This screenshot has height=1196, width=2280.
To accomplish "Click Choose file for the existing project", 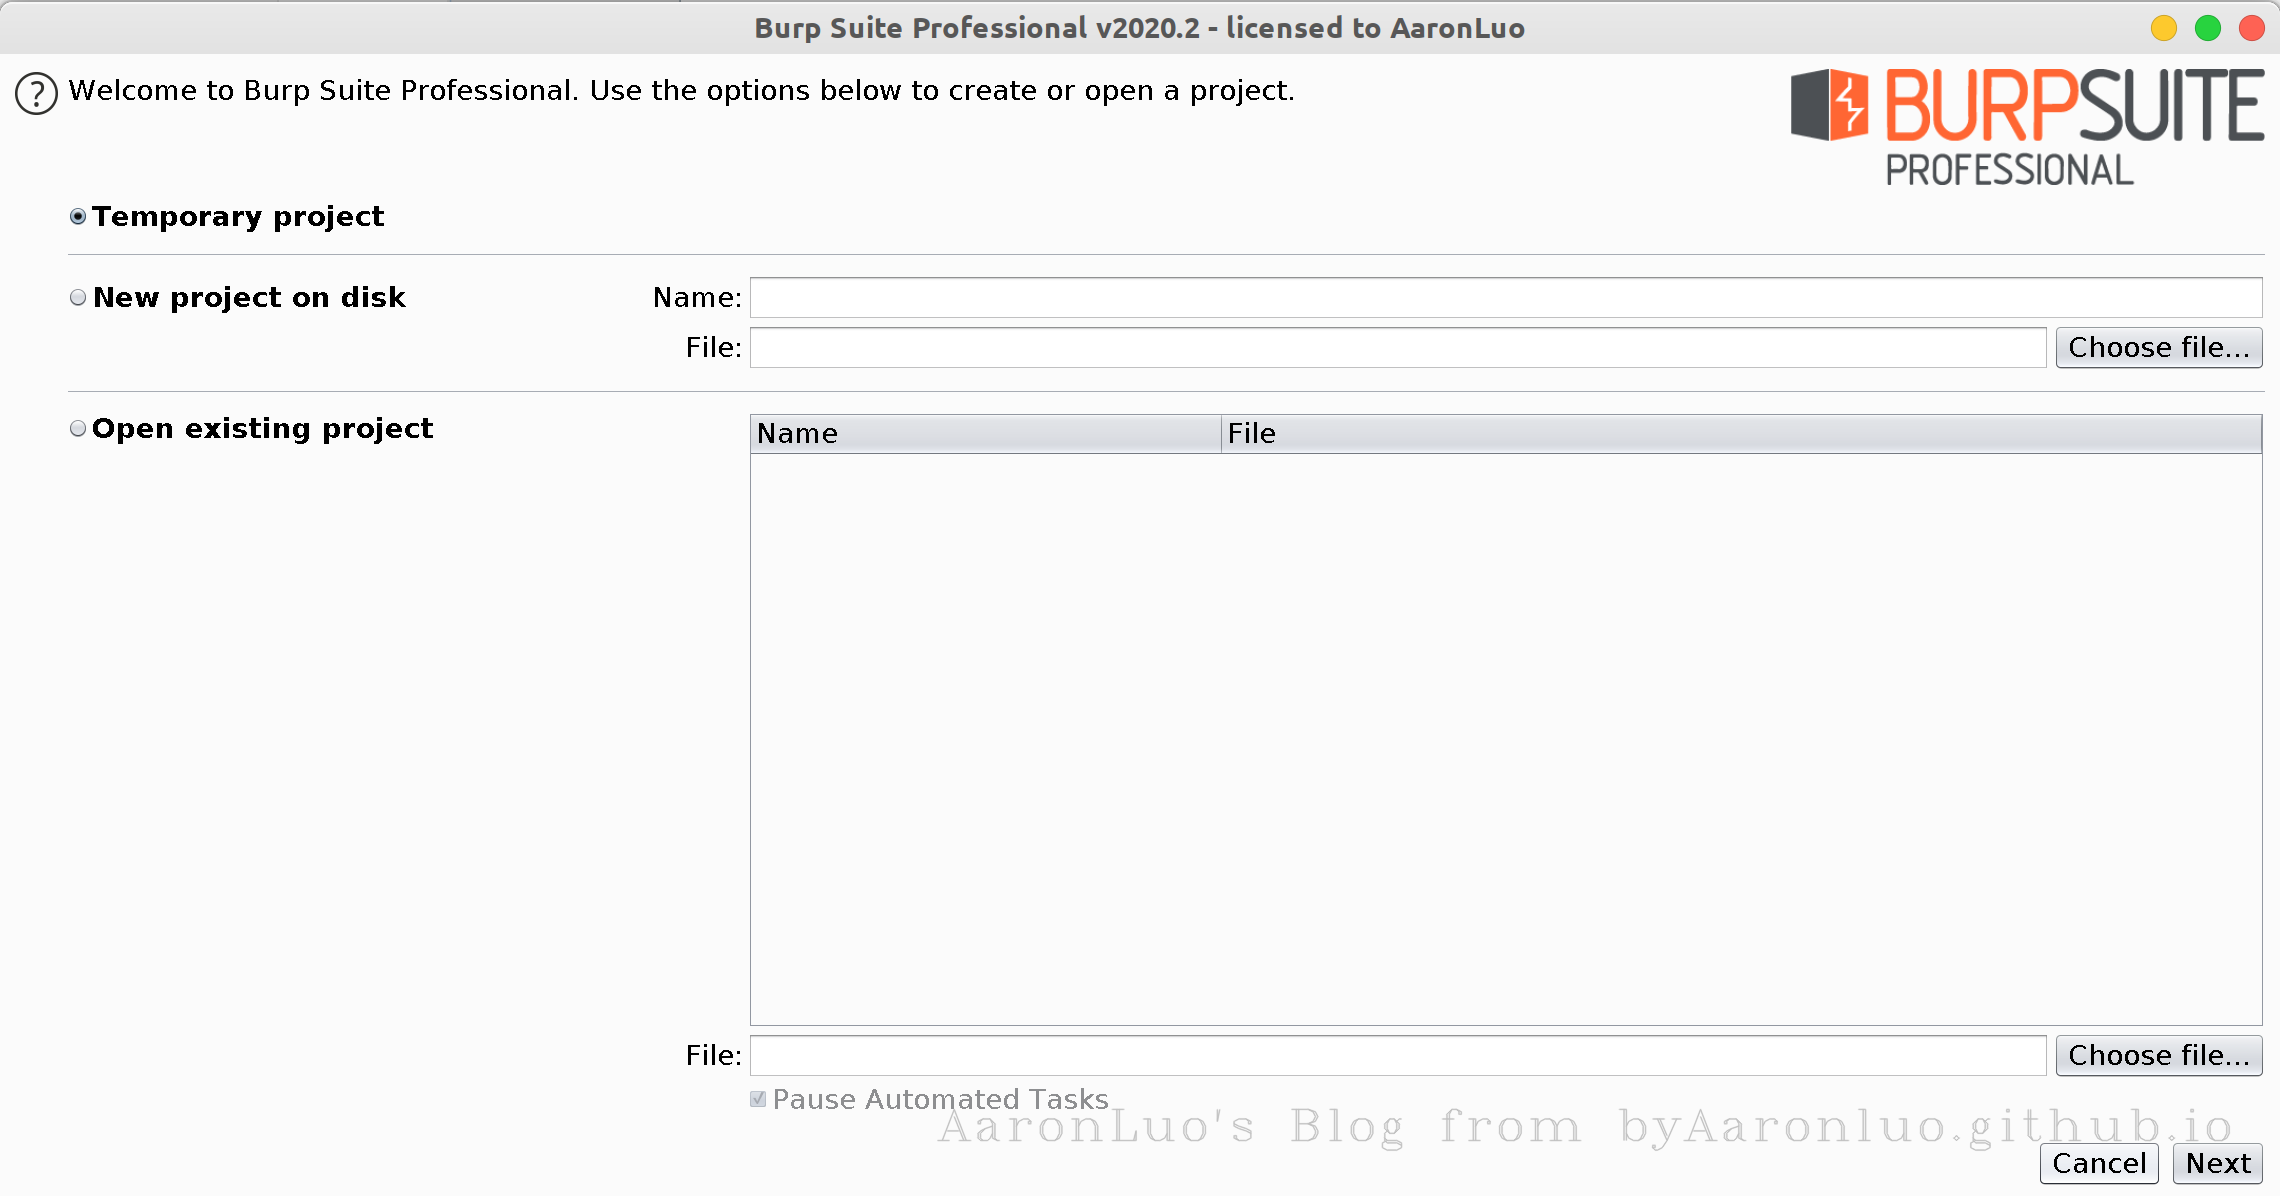I will click(x=2158, y=1056).
